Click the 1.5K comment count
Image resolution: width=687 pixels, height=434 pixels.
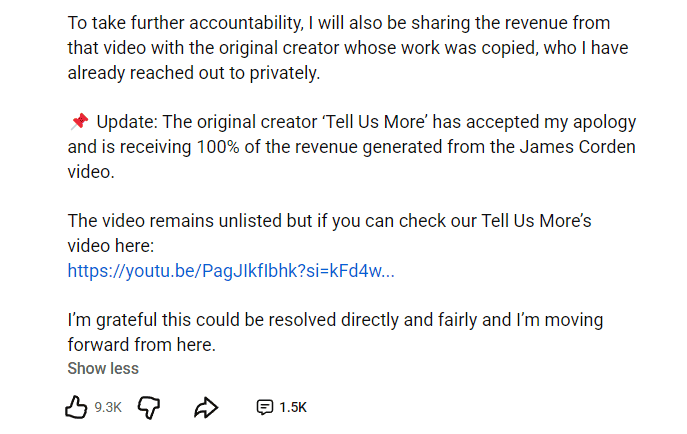293,407
